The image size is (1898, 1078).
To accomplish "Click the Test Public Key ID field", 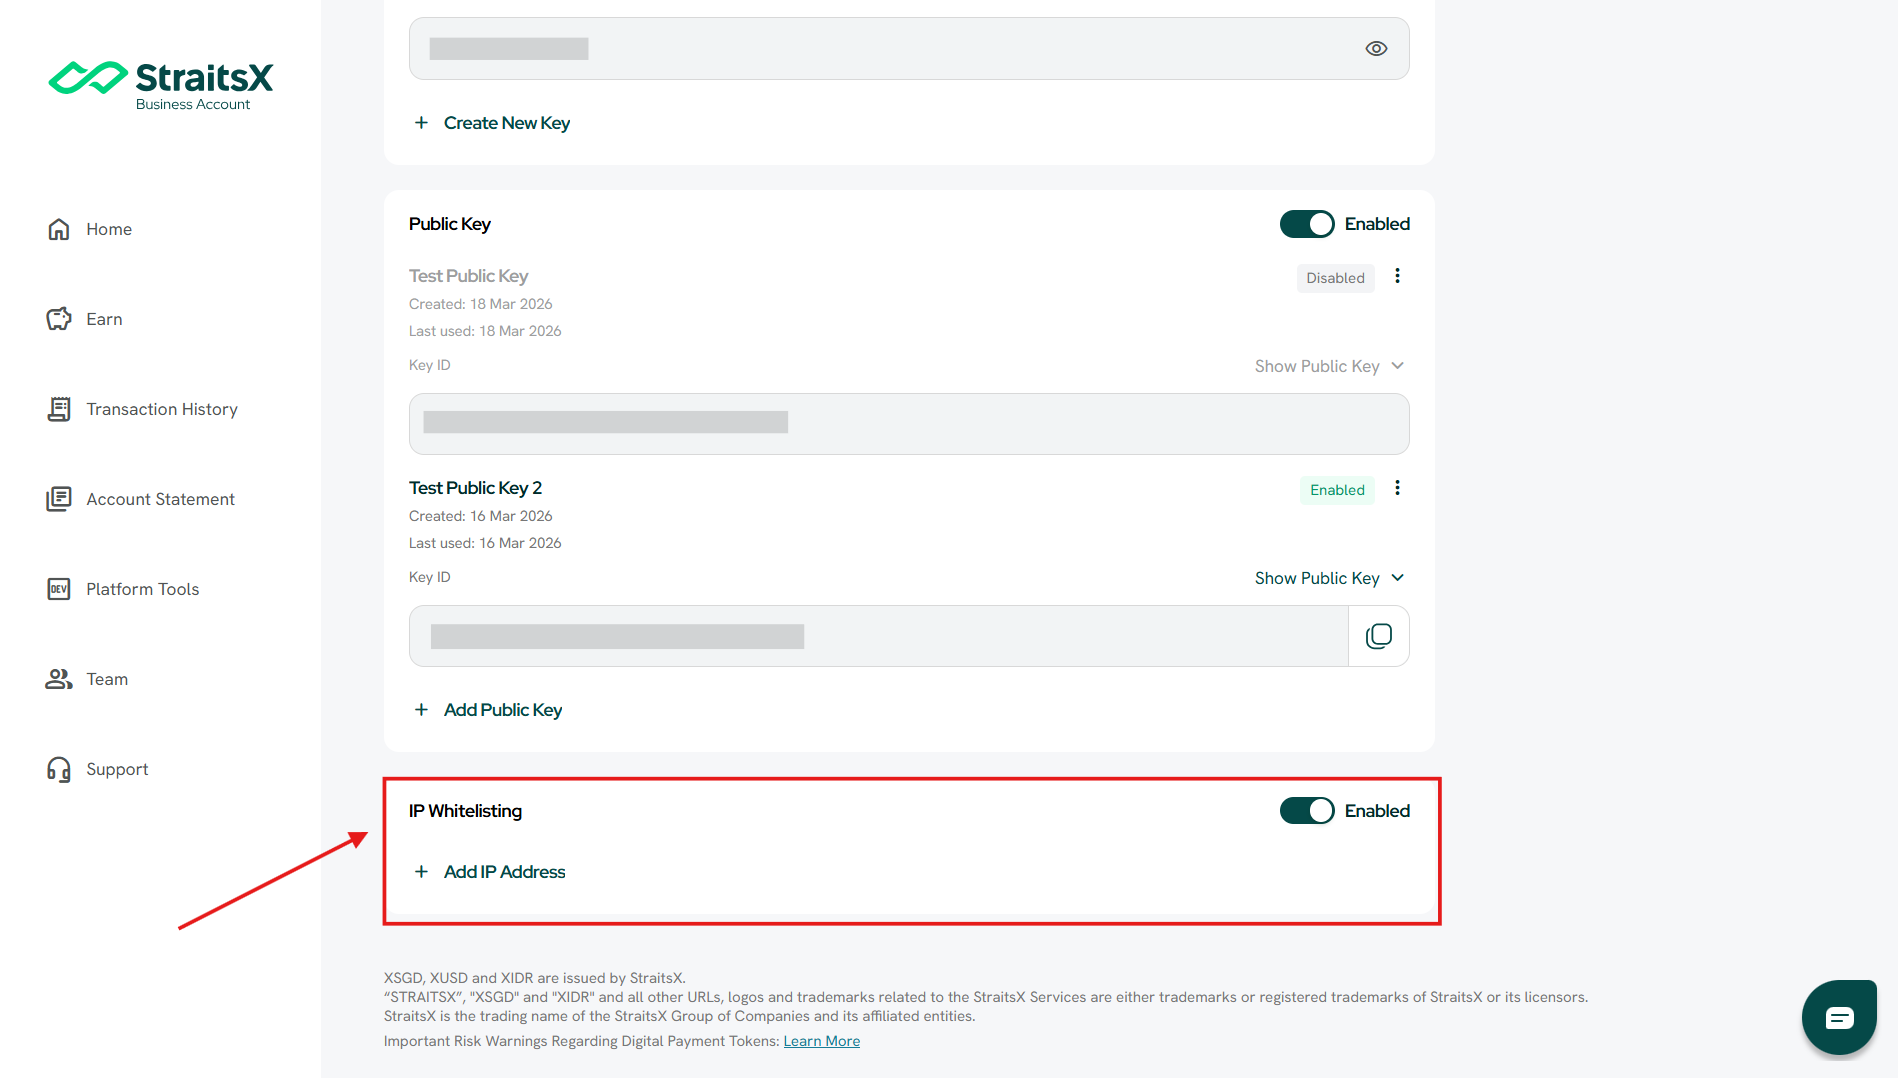I will [x=909, y=424].
